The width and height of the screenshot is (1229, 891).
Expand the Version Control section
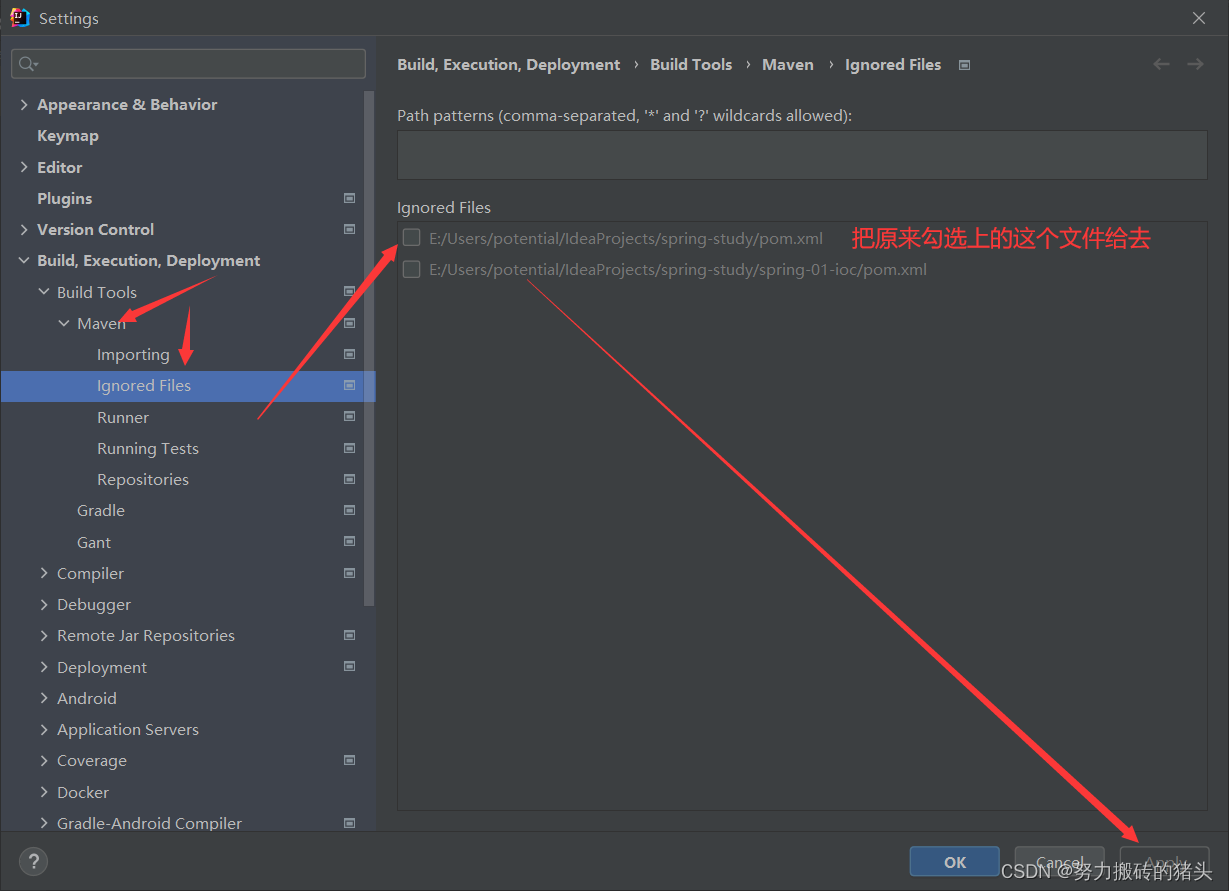(24, 229)
